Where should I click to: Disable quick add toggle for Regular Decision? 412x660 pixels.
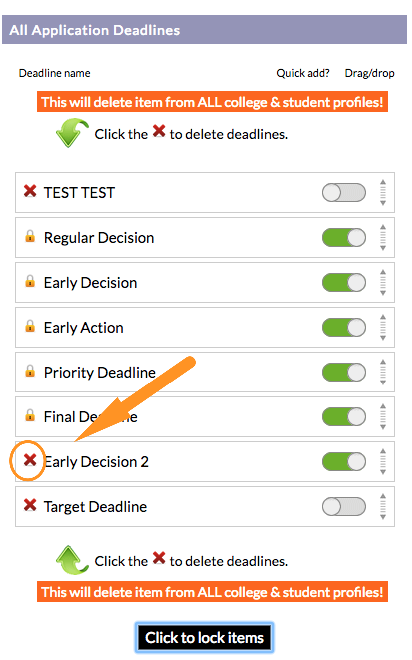[344, 238]
